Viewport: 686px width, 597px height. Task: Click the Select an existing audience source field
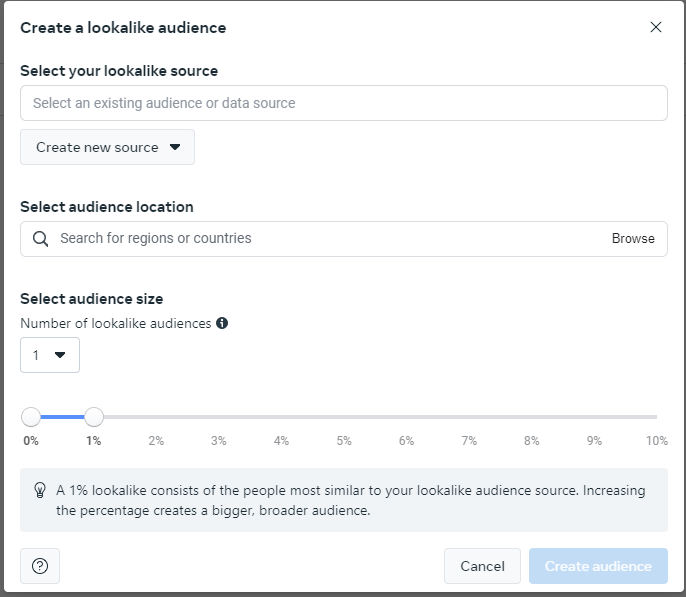tap(344, 103)
